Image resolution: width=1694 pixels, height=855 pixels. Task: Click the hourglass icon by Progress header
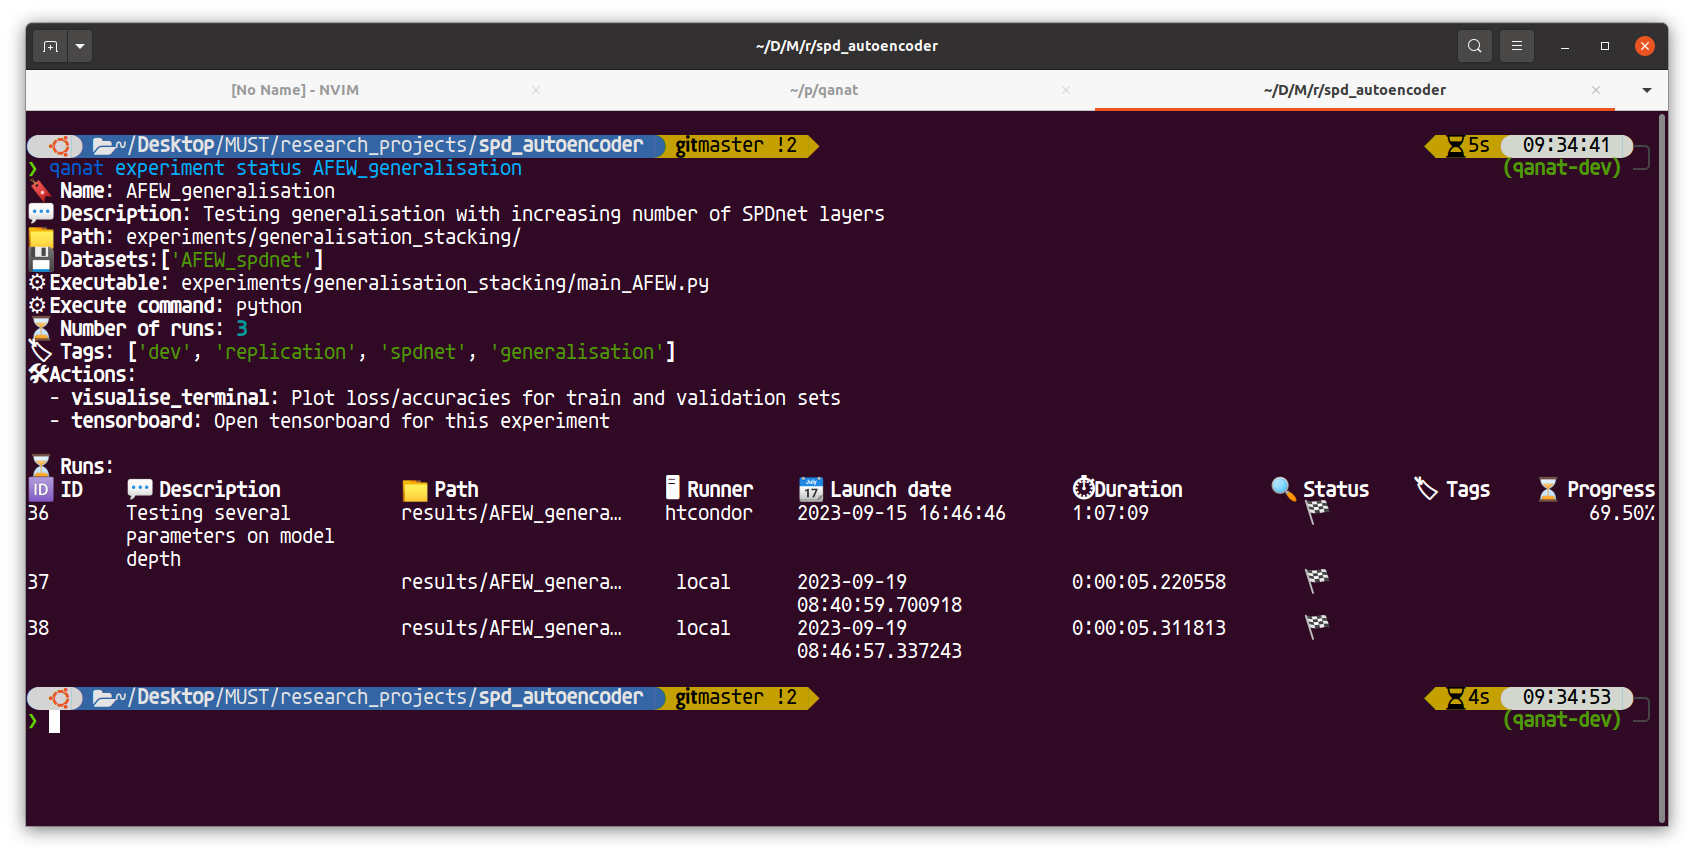[x=1548, y=489]
